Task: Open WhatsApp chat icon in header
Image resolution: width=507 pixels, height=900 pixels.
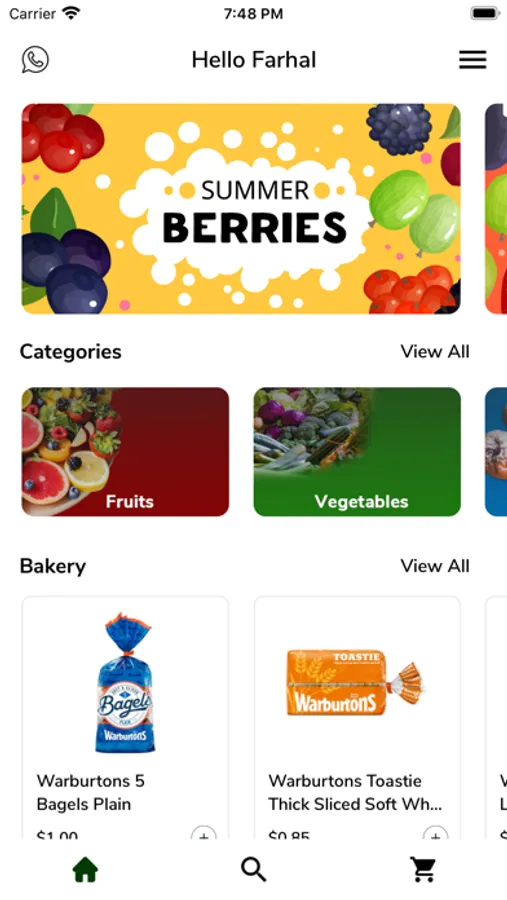Action: (36, 60)
